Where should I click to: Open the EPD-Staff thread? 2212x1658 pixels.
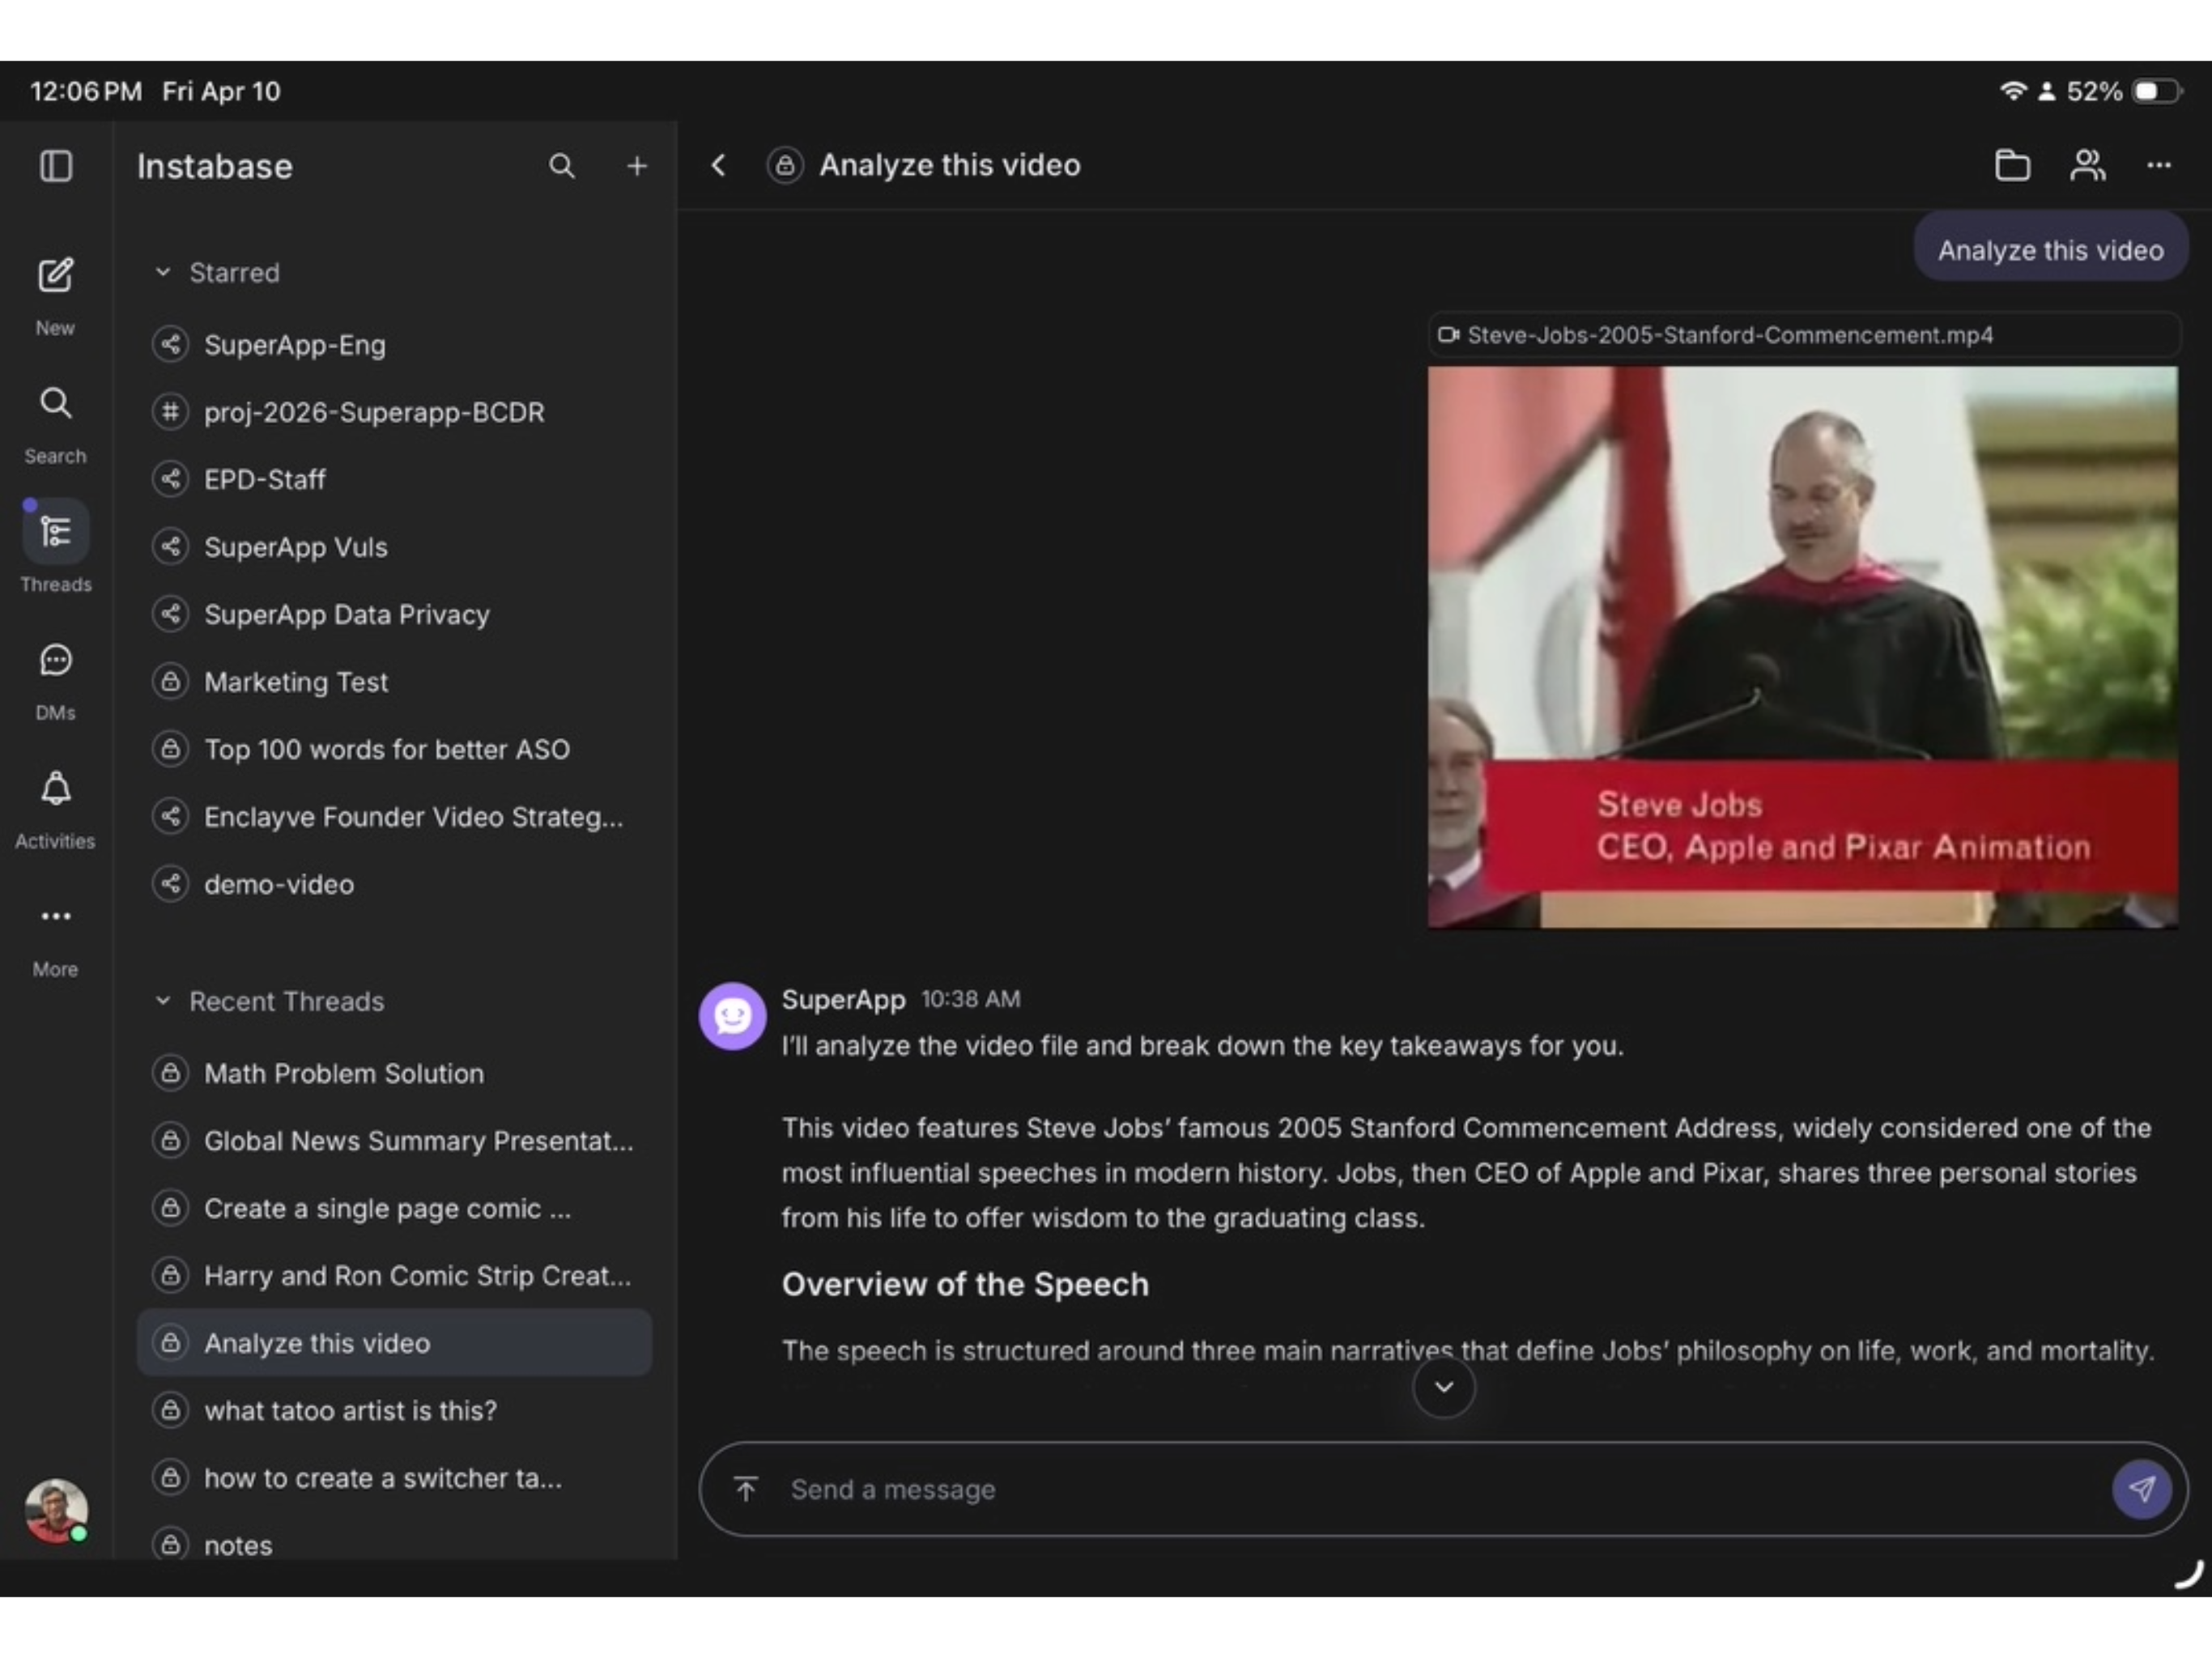pyautogui.click(x=394, y=479)
